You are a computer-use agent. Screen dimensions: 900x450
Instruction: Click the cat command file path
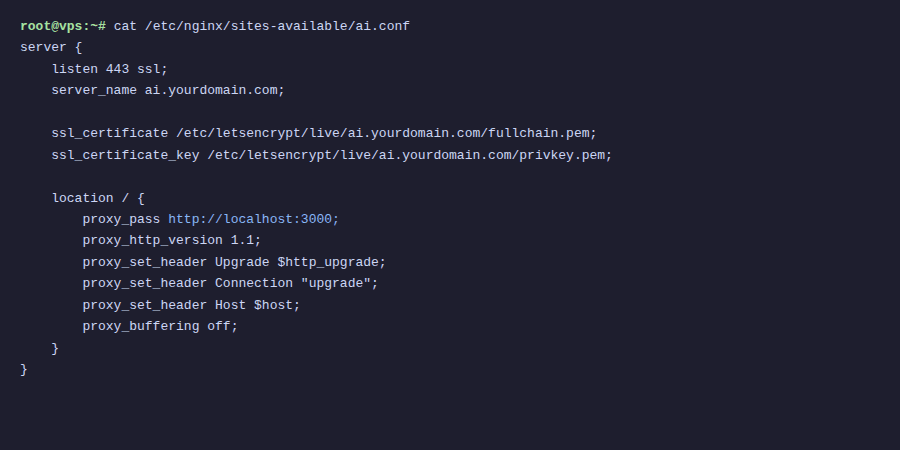(x=277, y=25)
